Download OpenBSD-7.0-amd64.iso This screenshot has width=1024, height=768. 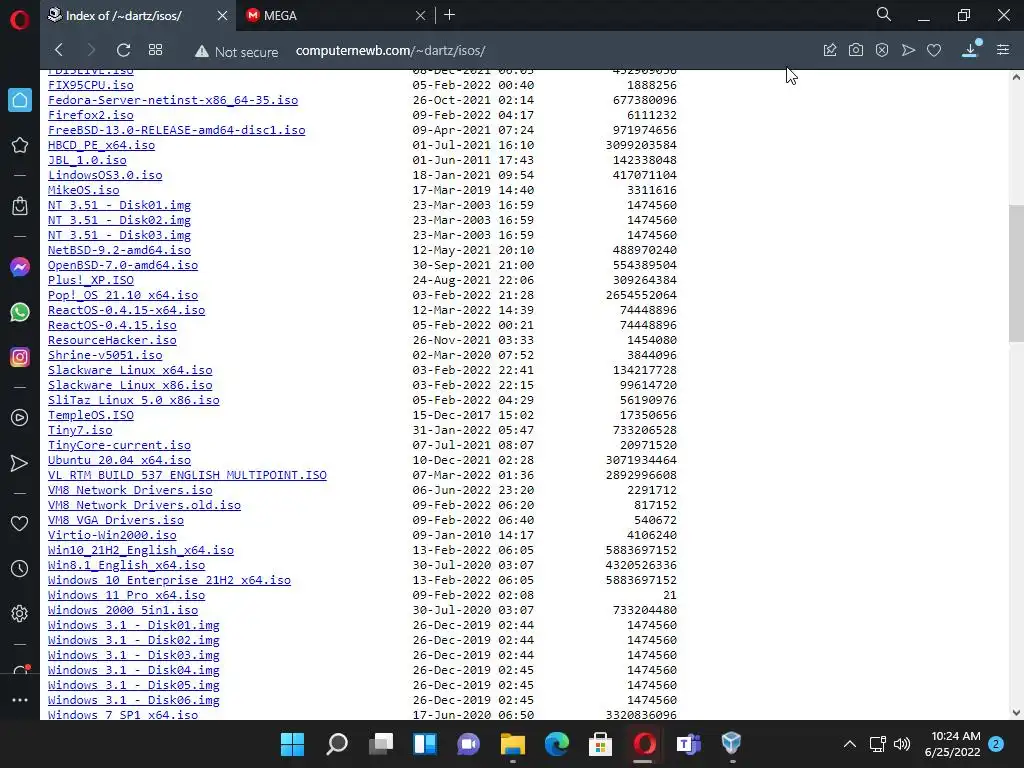123,265
